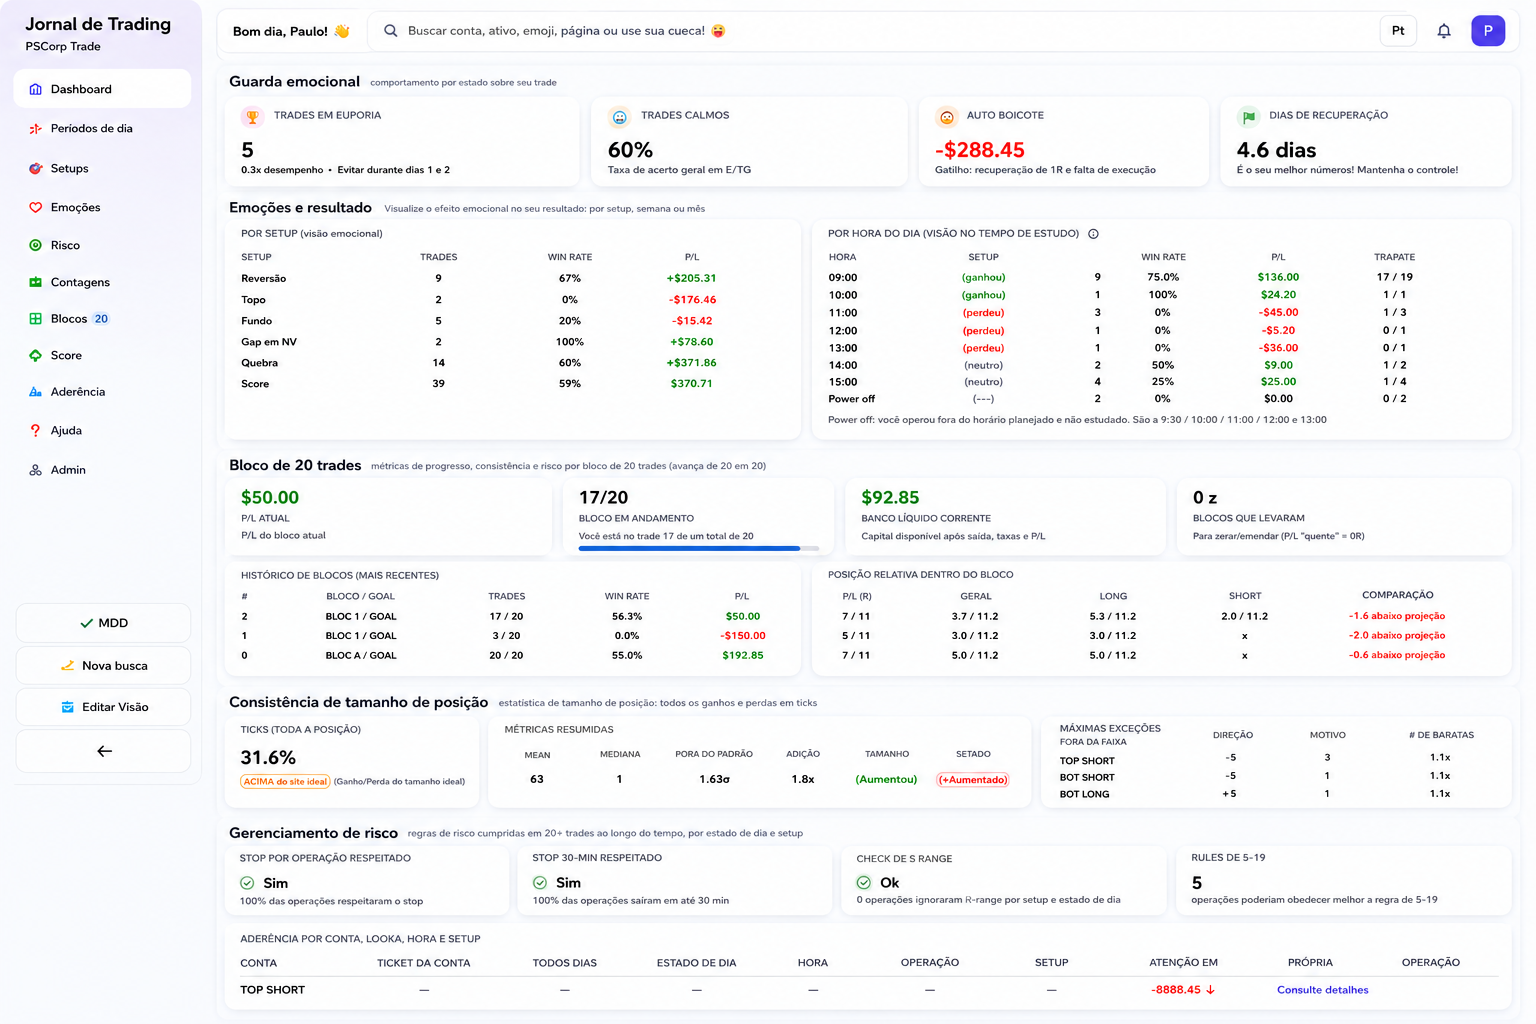Click the info icon beside Por Hora do Dia
This screenshot has width=1536, height=1024.
[x=1093, y=234]
